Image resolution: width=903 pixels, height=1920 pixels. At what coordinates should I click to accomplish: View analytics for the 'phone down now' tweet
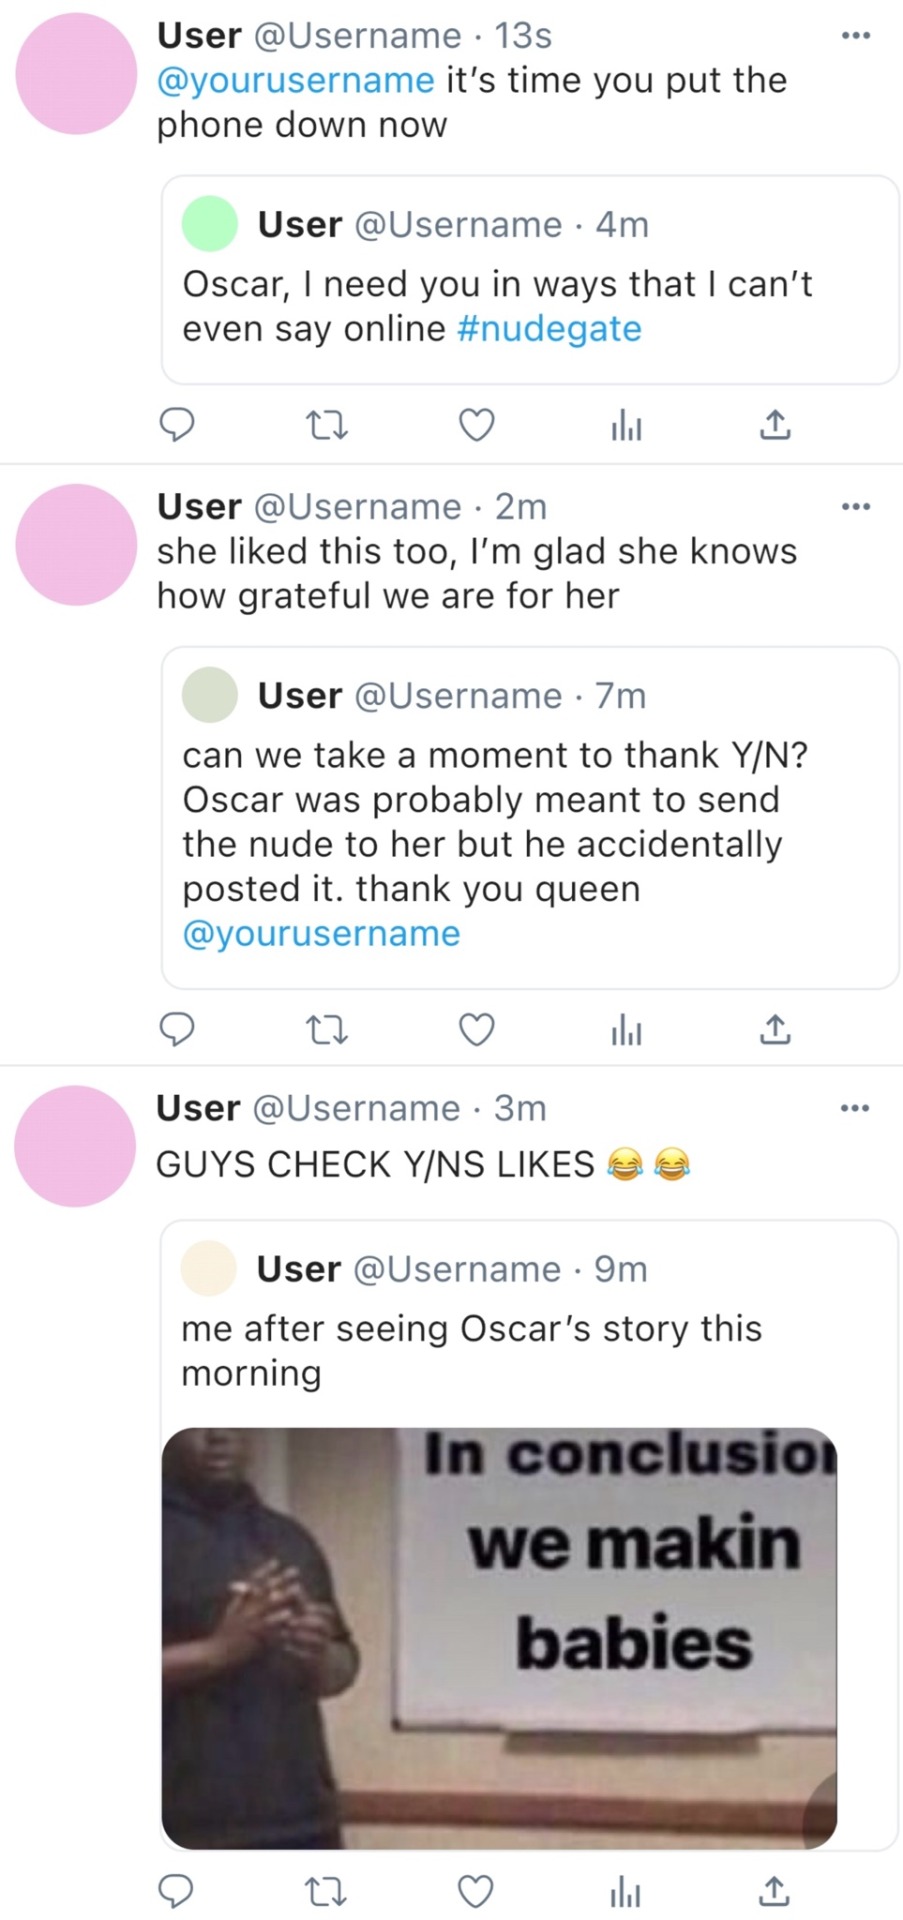[x=626, y=427]
